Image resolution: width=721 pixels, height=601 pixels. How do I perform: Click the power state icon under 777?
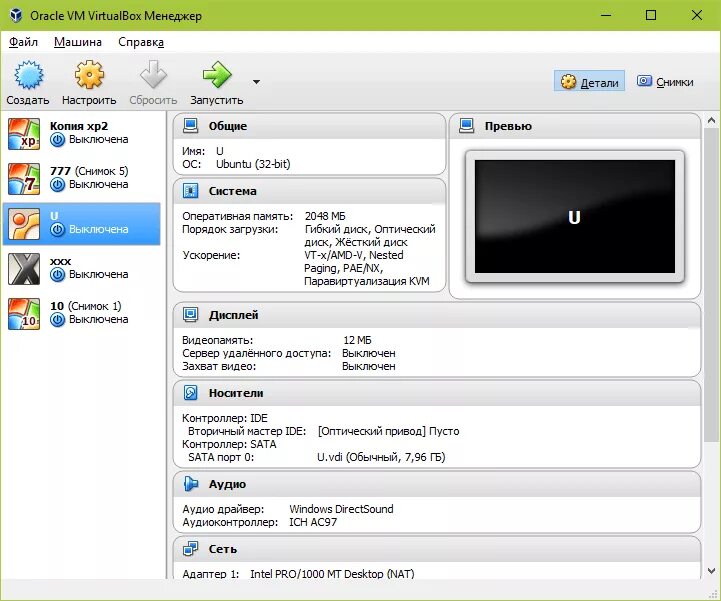[x=57, y=184]
